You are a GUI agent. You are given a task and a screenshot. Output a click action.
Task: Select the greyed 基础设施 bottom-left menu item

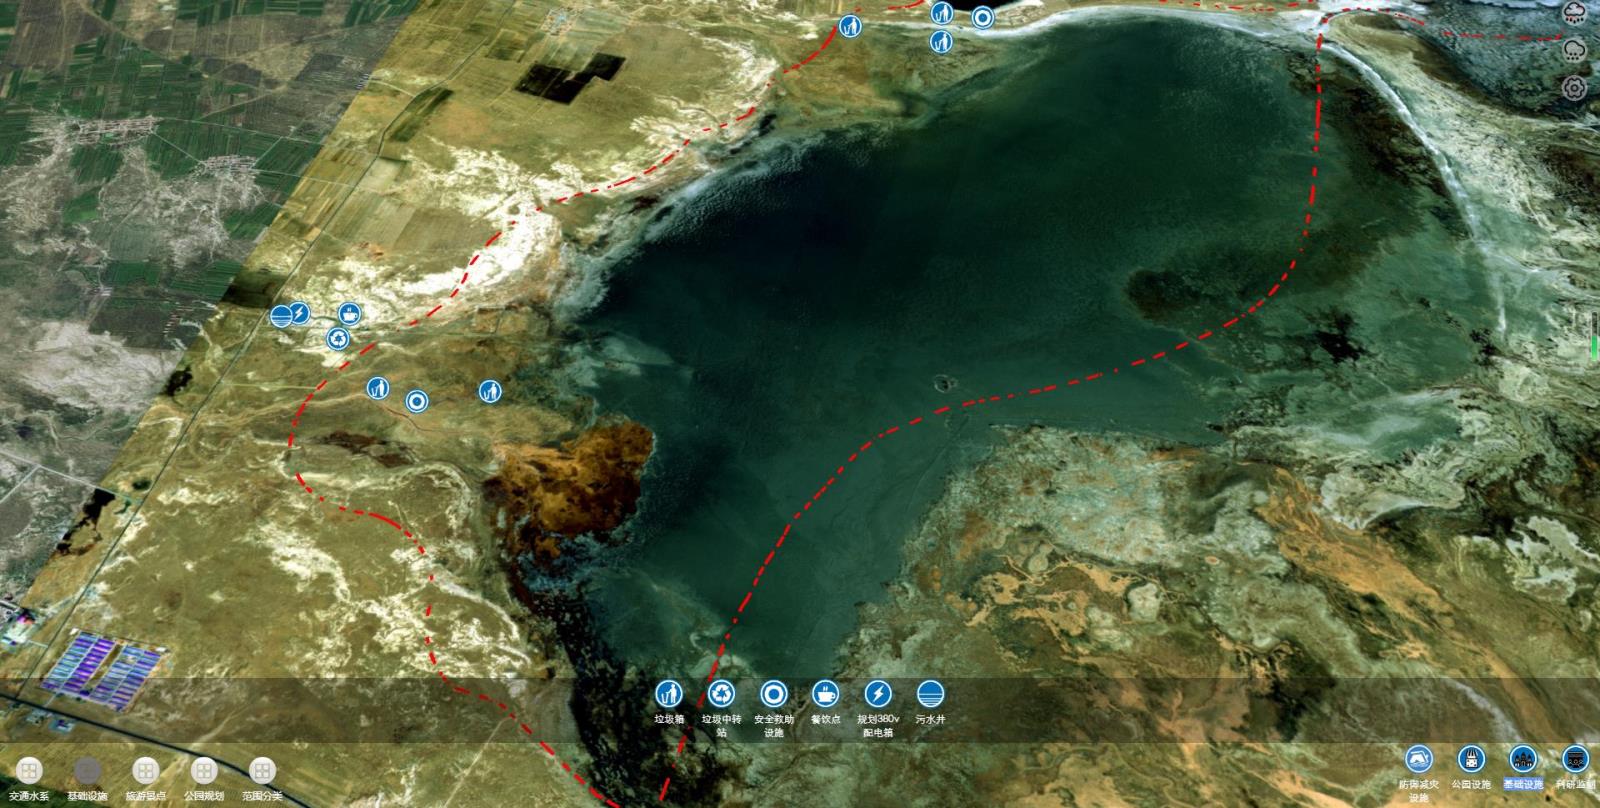[x=88, y=771]
